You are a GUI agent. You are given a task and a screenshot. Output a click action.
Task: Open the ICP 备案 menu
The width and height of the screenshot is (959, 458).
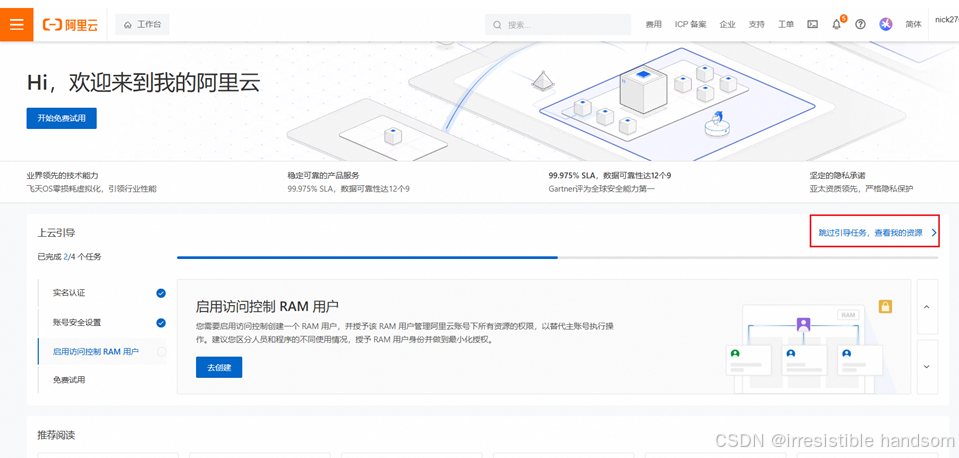point(691,24)
